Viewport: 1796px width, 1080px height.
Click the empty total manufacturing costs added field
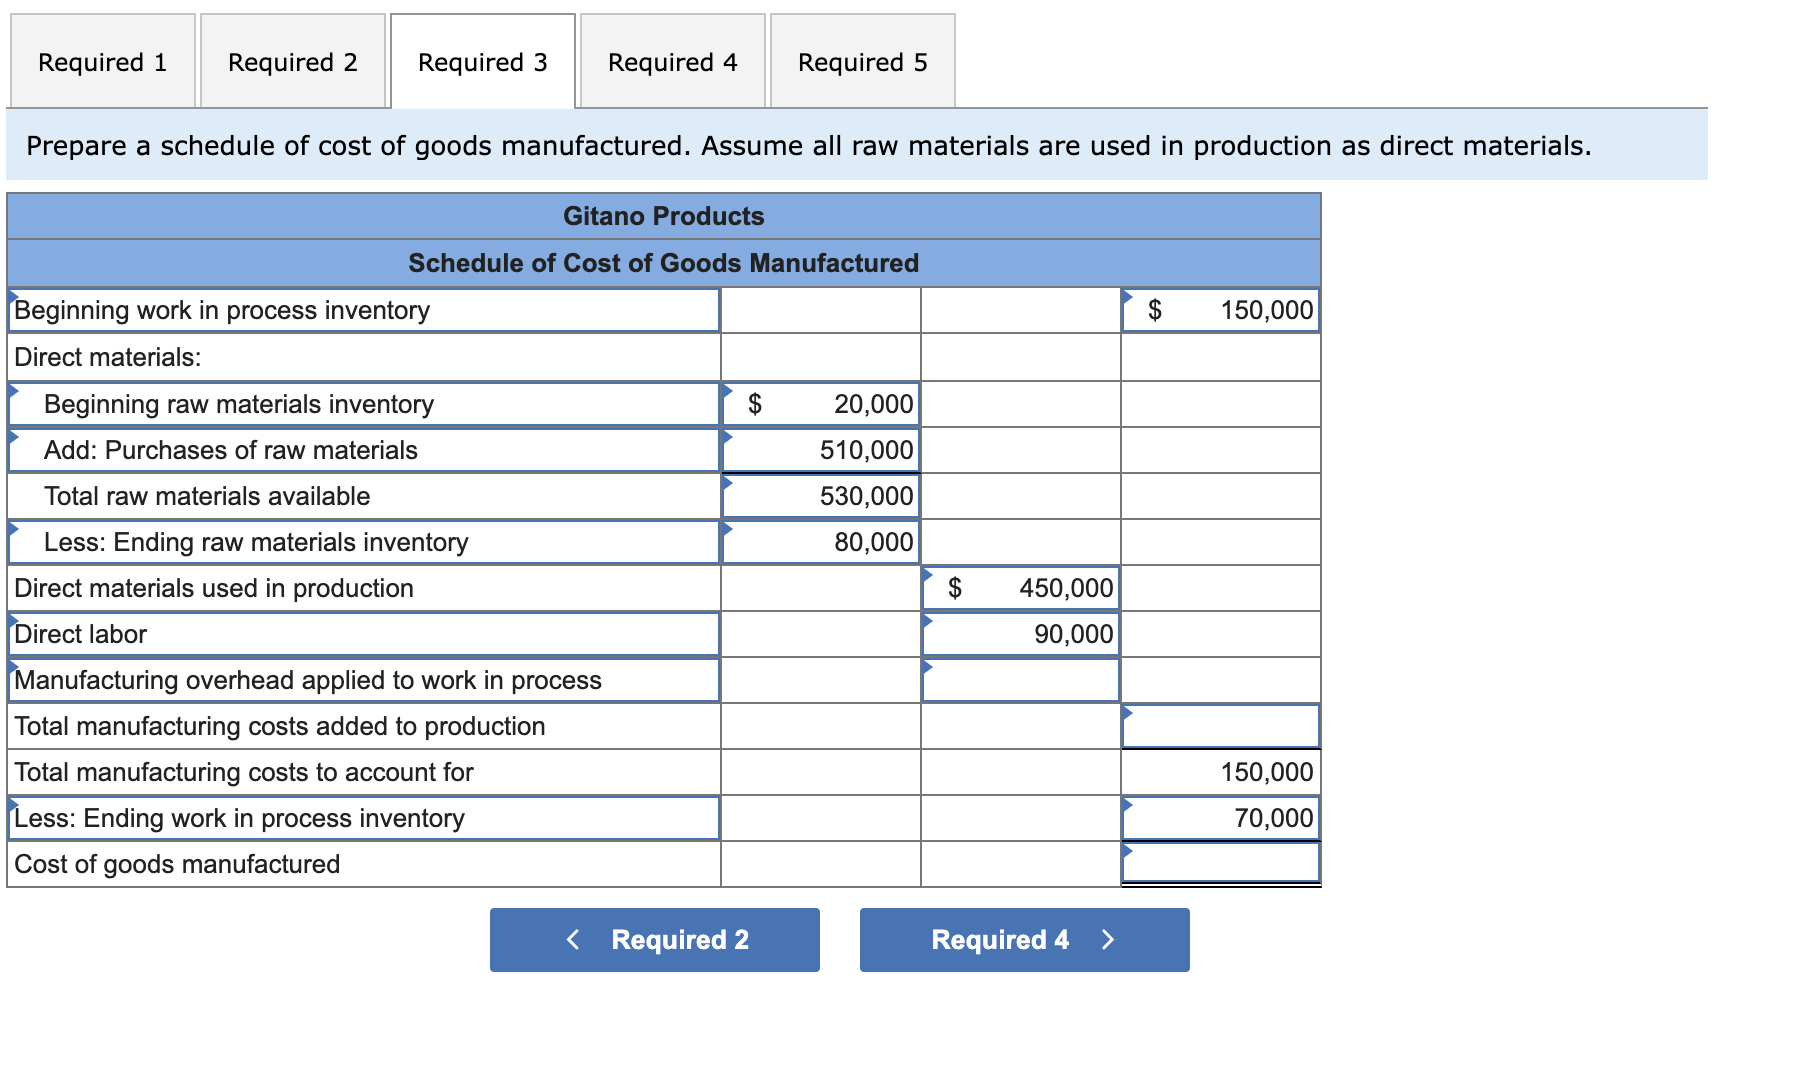tap(1220, 726)
